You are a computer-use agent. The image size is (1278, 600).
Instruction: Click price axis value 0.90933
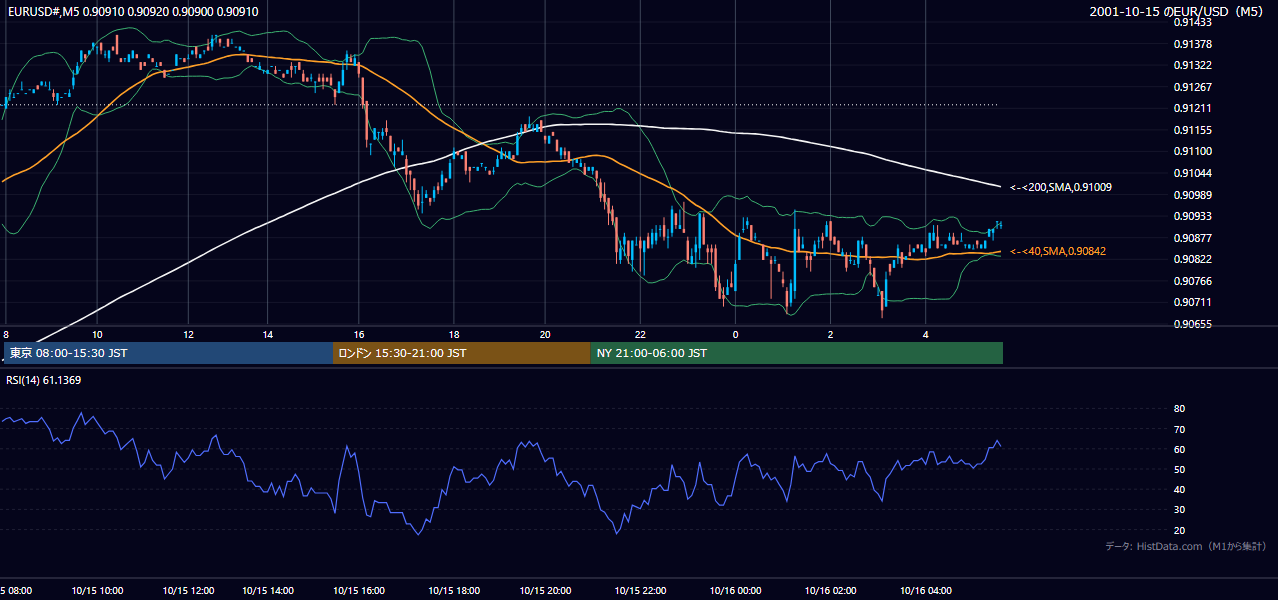pyautogui.click(x=1193, y=216)
